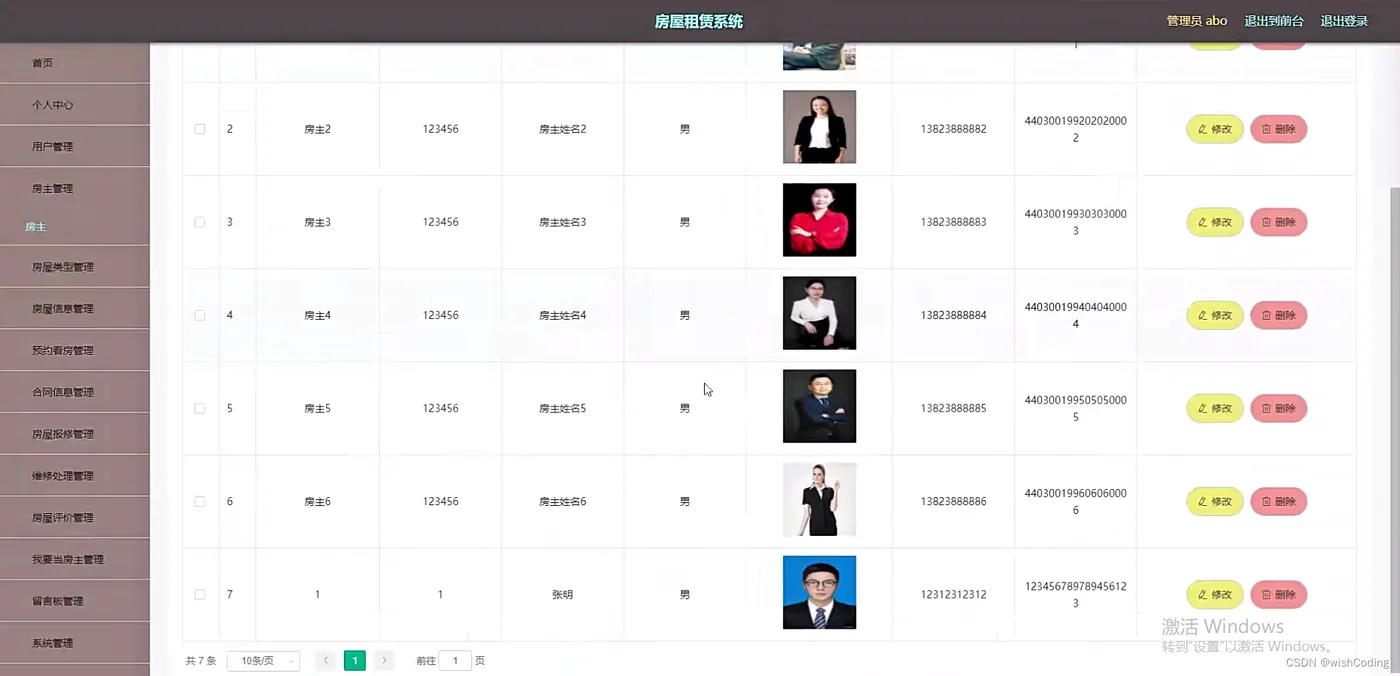The height and width of the screenshot is (676, 1400).
Task: Open the photo thumbnail of 房主3
Action: [819, 220]
